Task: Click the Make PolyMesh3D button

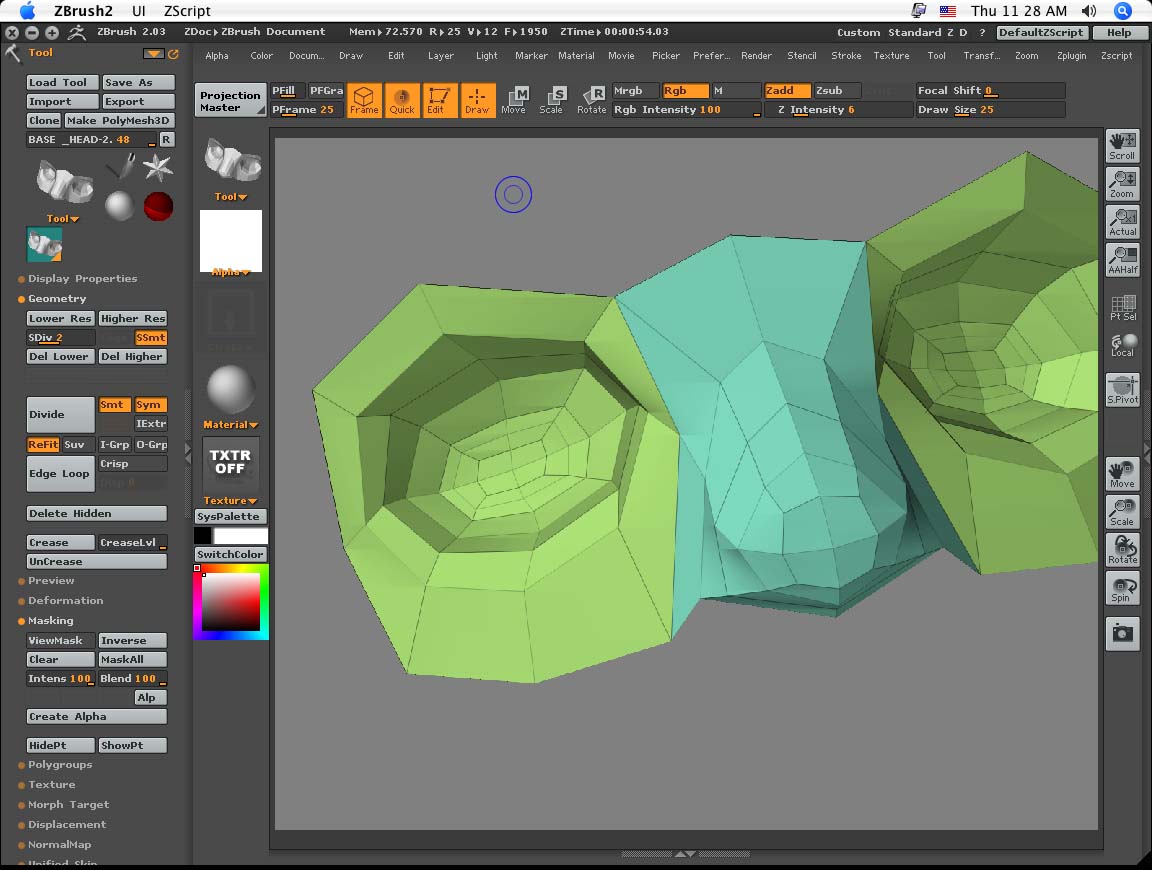Action: pyautogui.click(x=119, y=121)
